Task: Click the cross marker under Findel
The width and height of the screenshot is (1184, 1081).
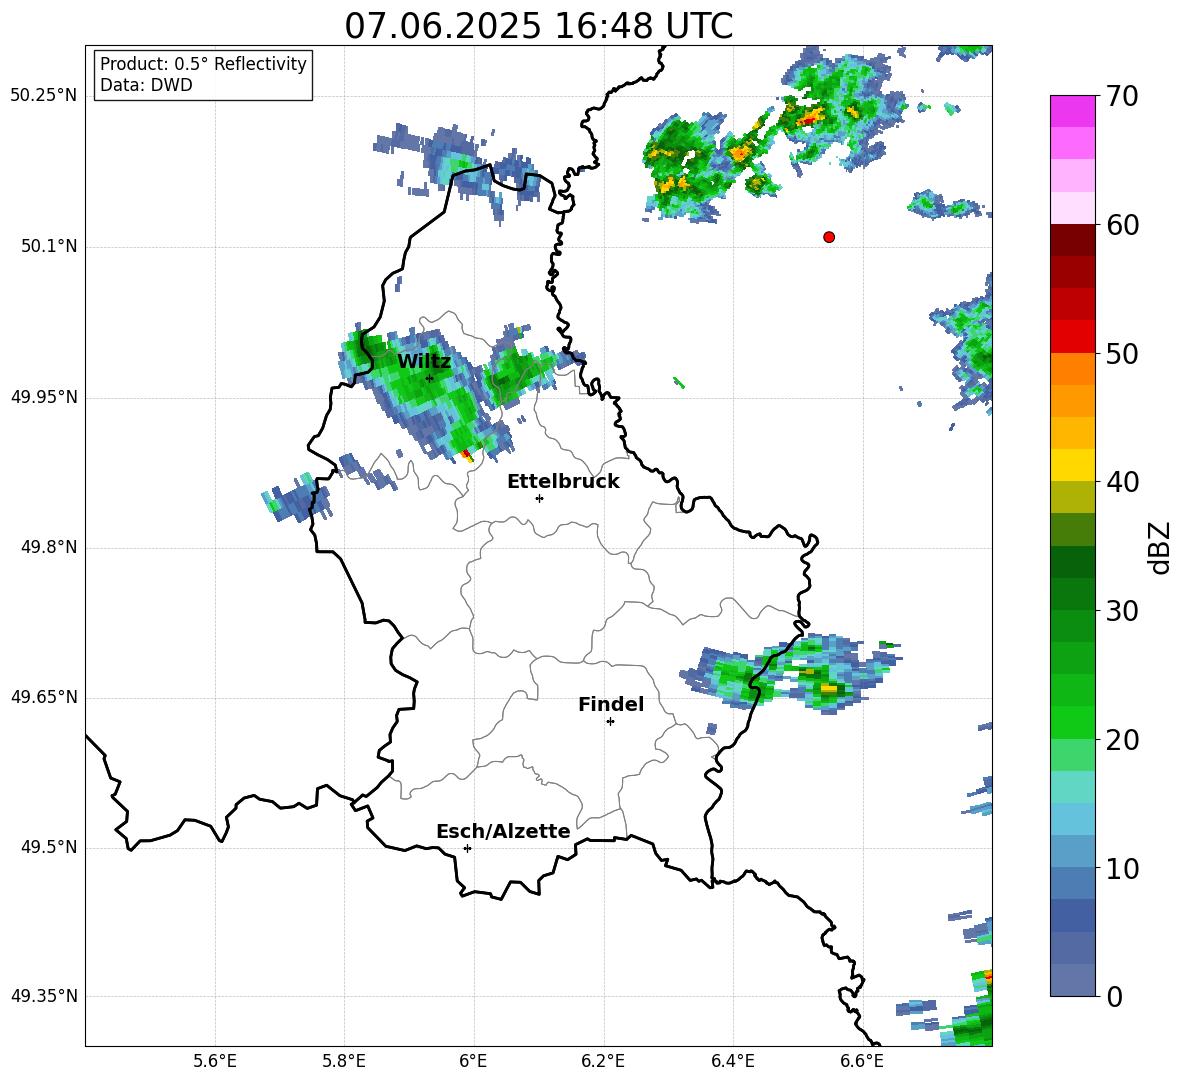Action: pos(610,722)
